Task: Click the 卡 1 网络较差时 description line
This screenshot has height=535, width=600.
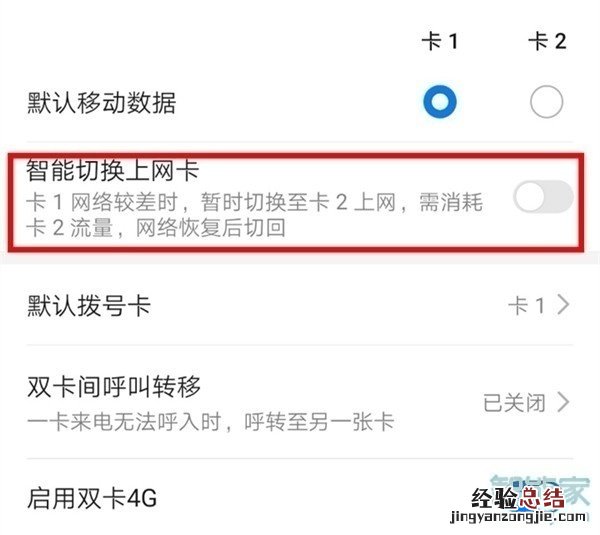Action: pos(254,202)
